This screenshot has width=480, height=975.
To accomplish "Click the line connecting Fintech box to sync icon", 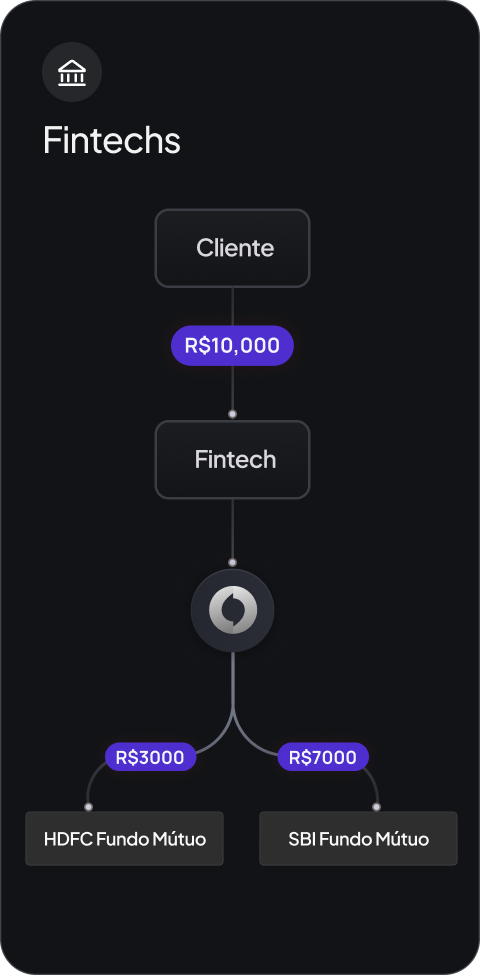I will click(x=232, y=529).
